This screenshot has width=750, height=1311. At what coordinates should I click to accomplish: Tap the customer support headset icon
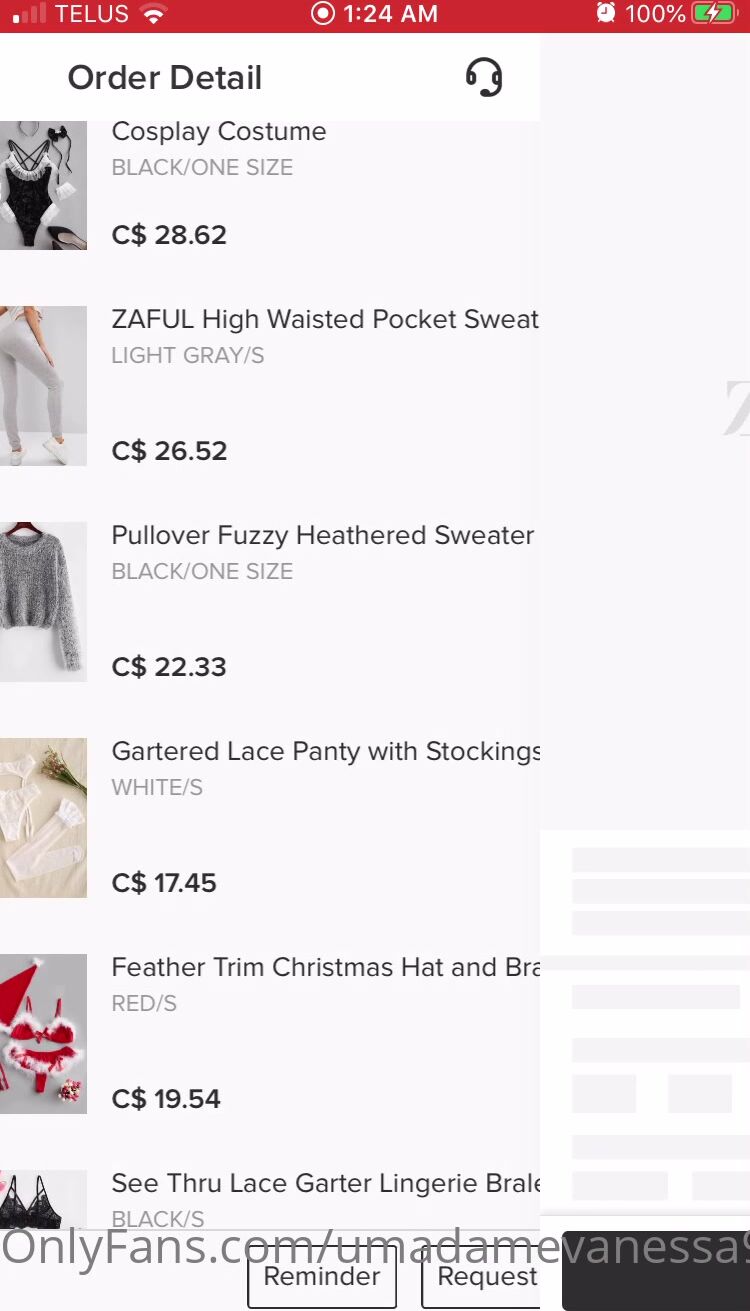pyautogui.click(x=484, y=77)
